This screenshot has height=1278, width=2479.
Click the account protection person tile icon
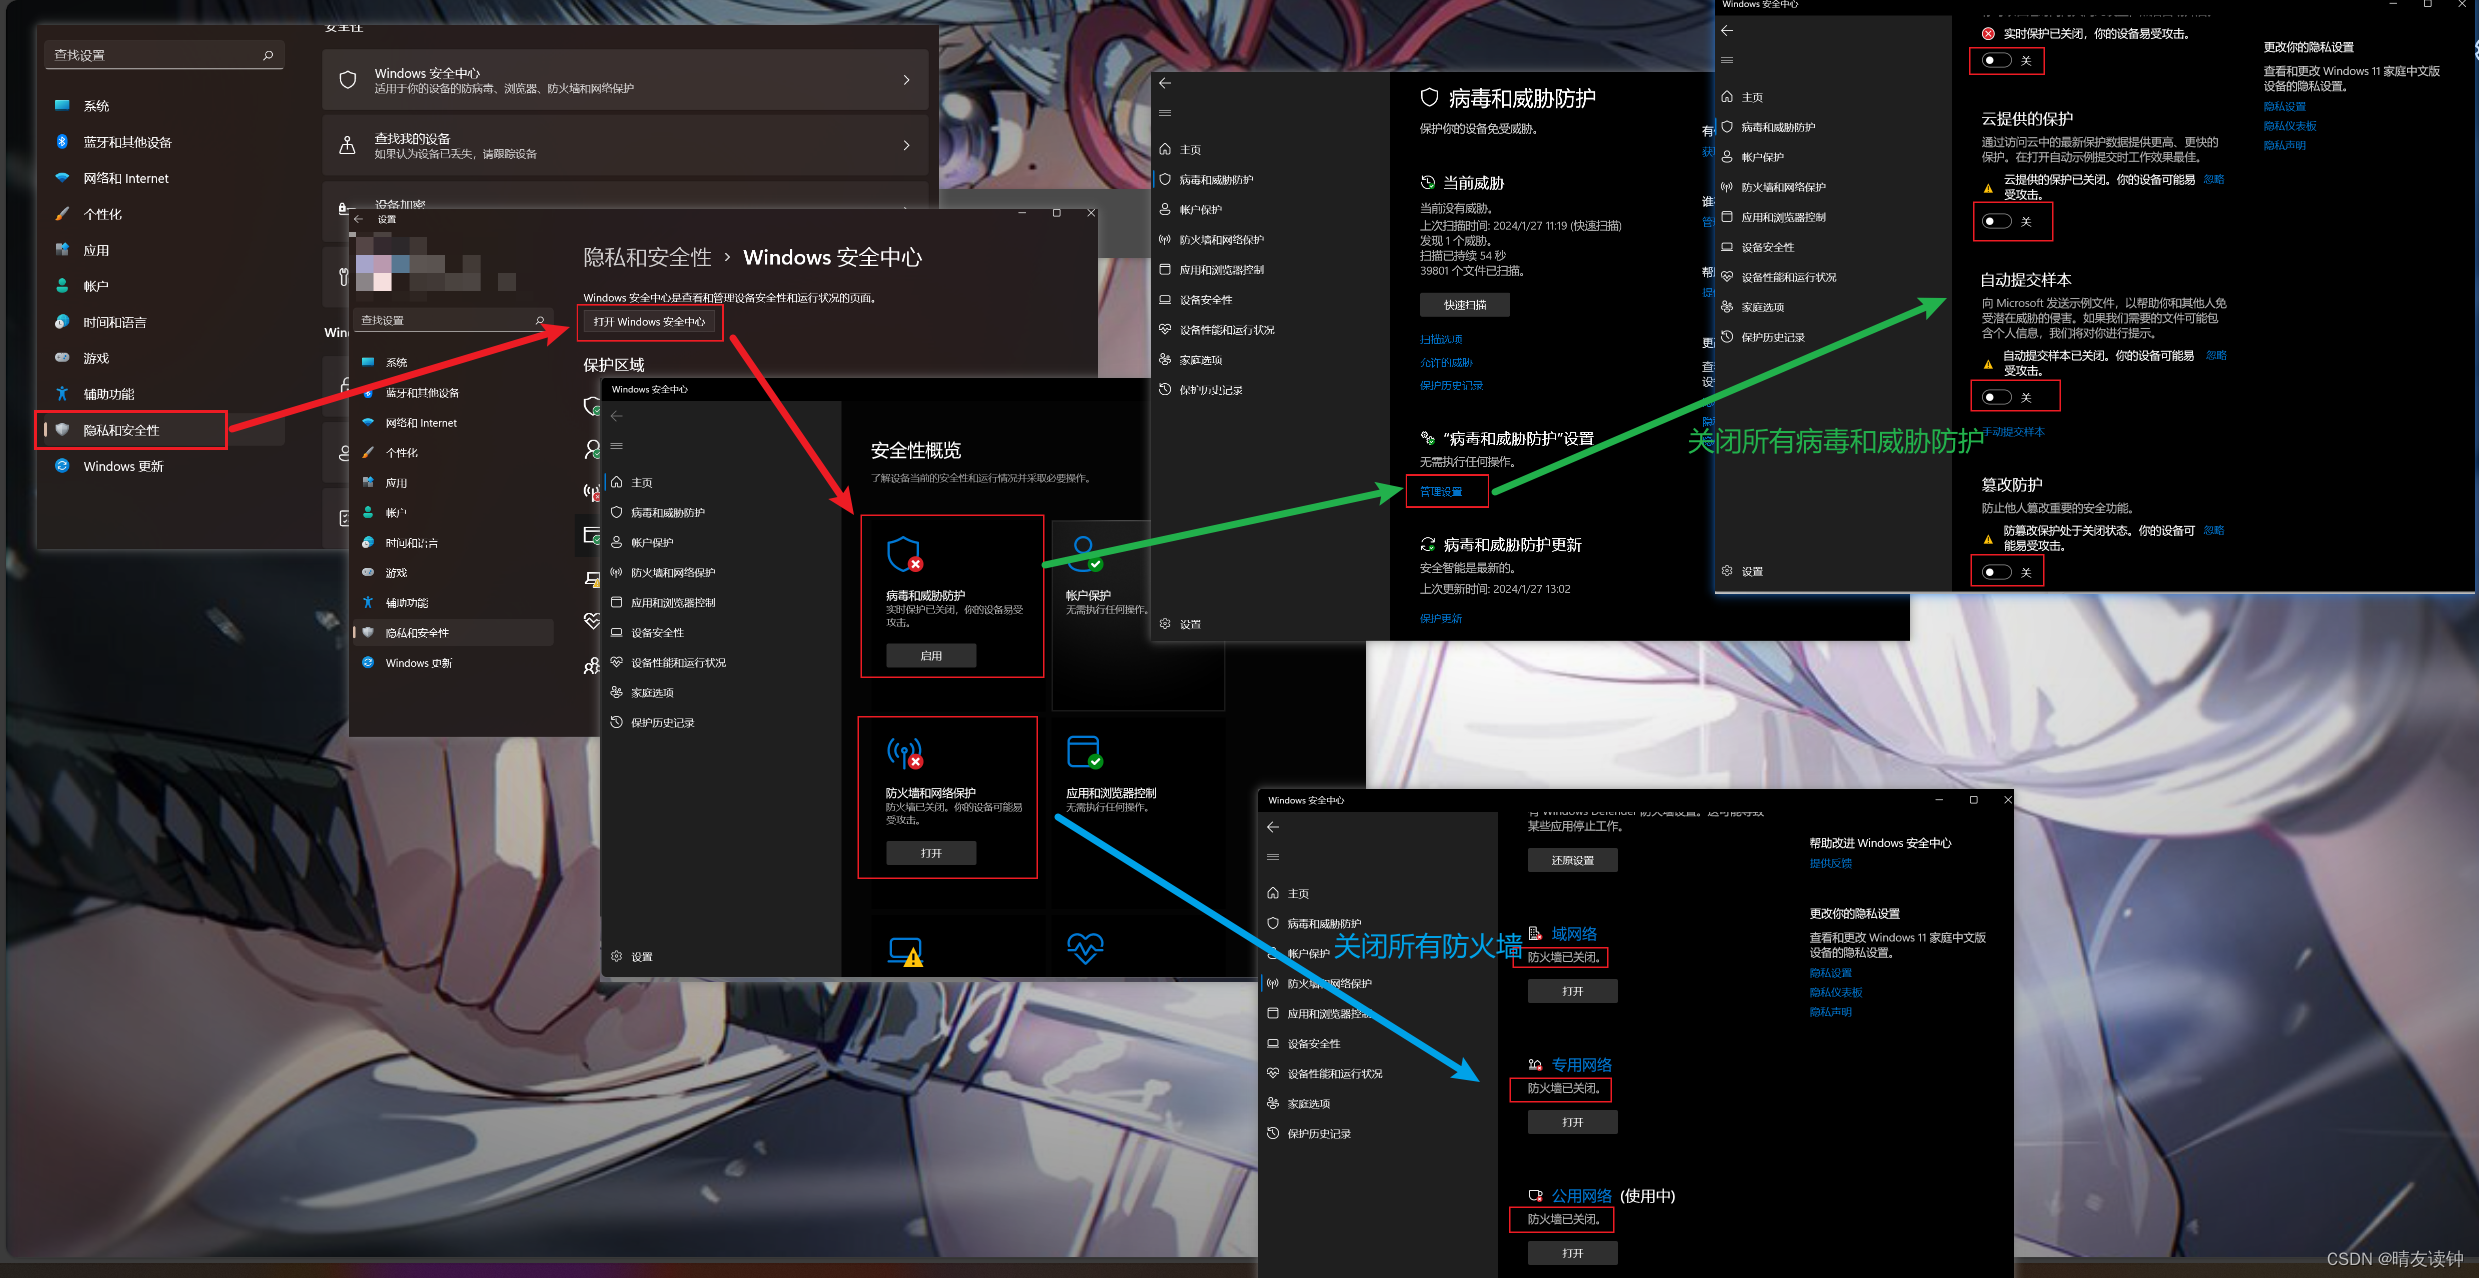pos(1084,552)
